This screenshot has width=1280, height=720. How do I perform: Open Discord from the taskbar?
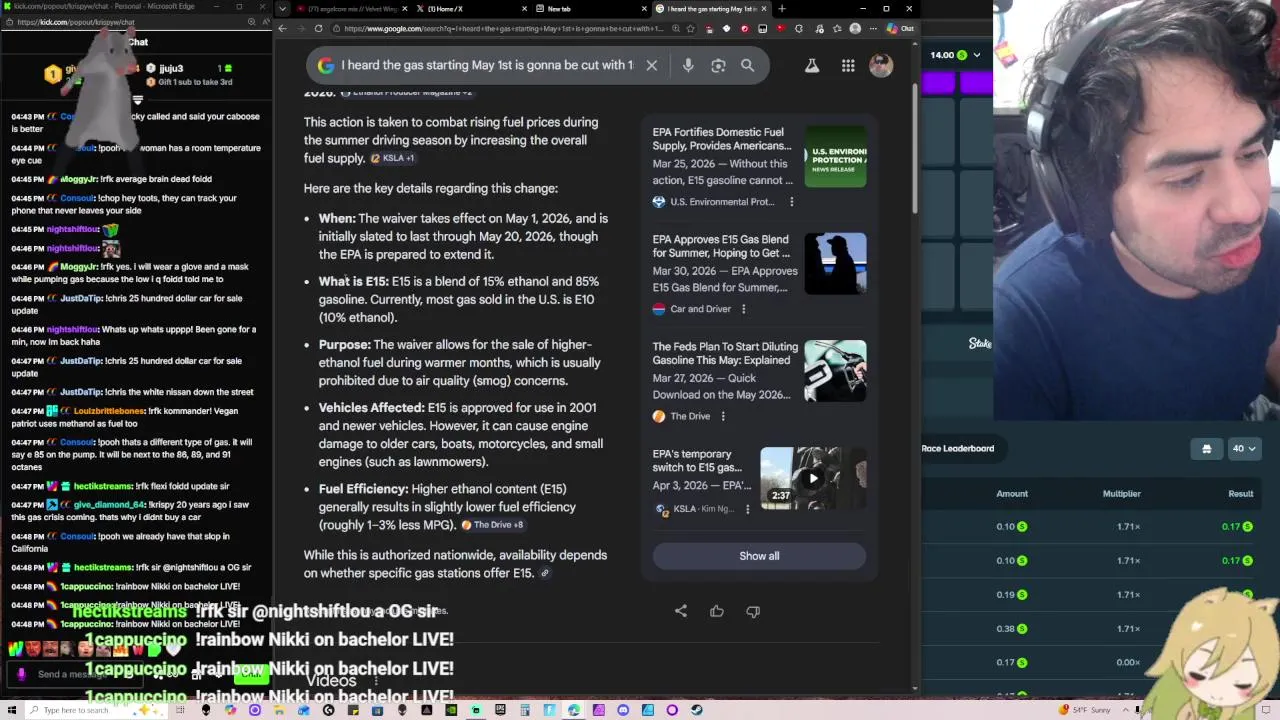click(x=623, y=710)
